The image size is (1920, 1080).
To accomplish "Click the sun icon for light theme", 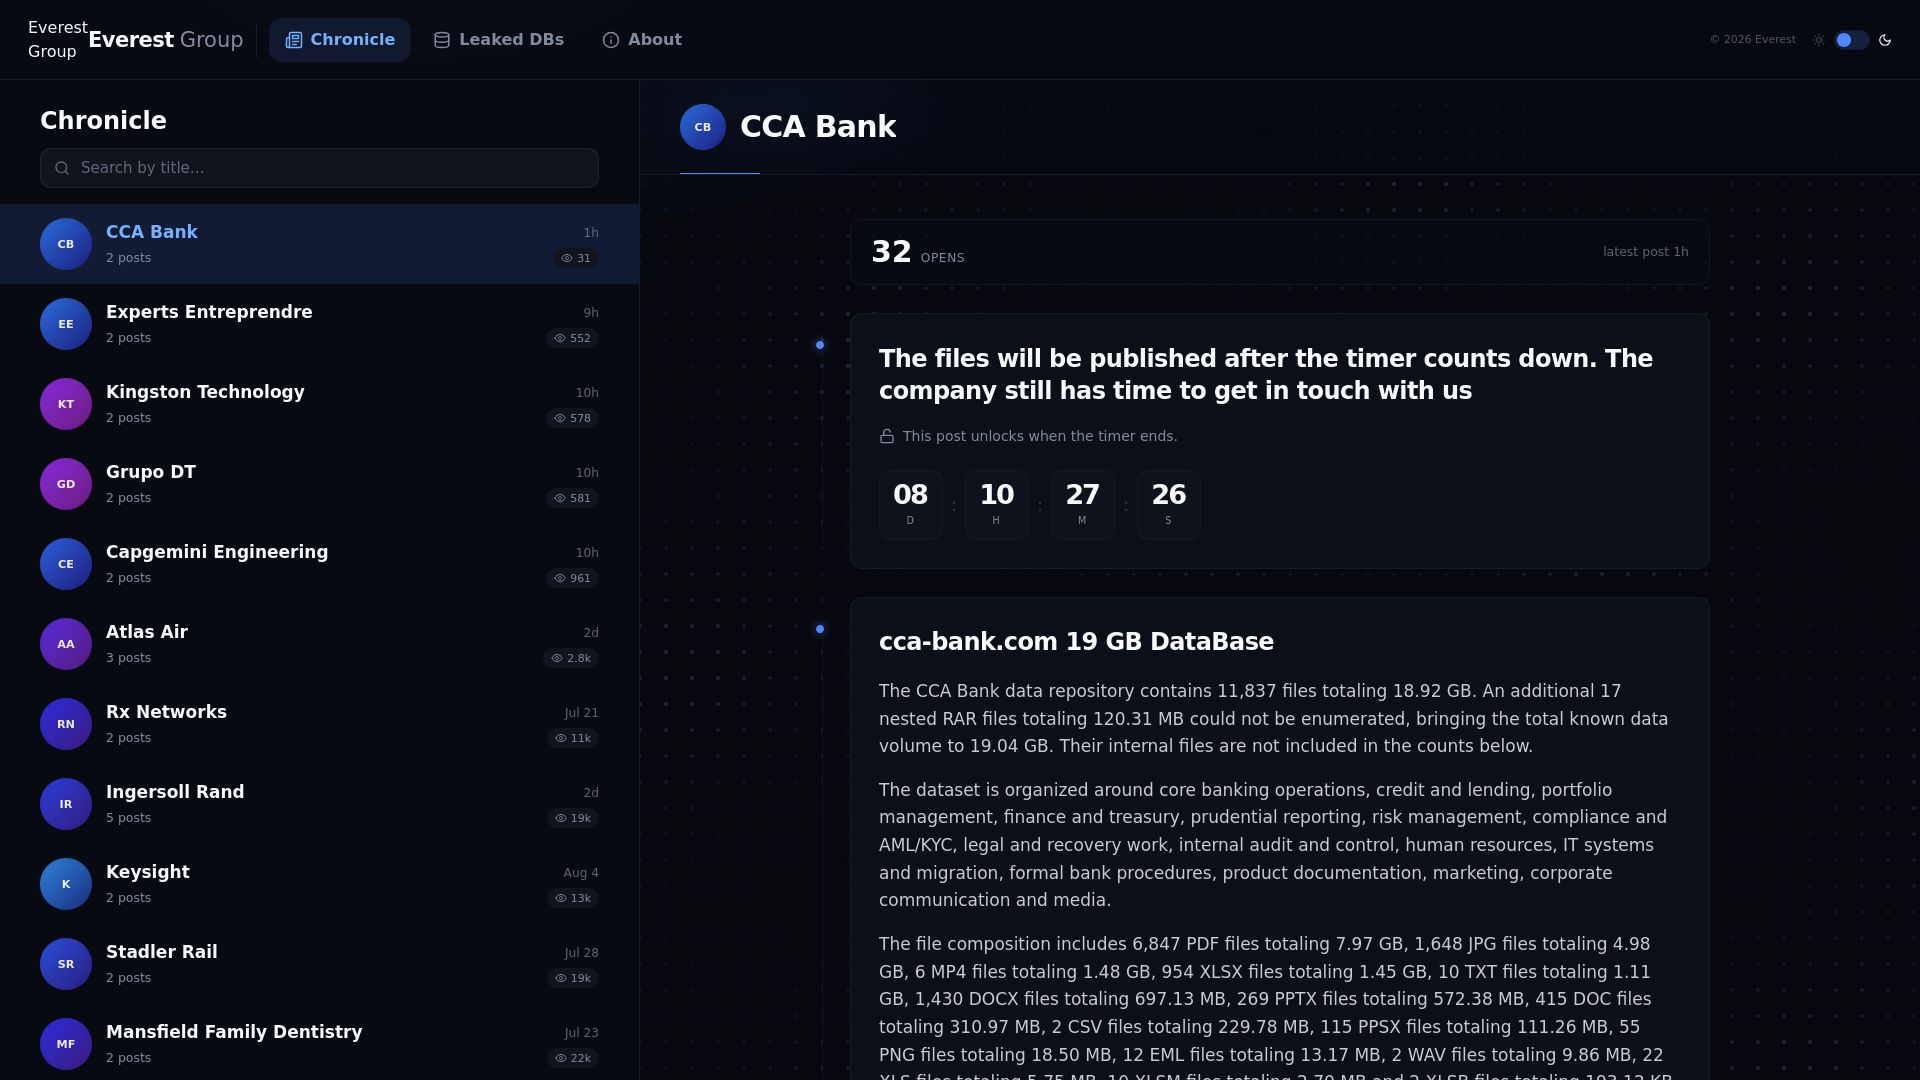I will pos(1819,40).
